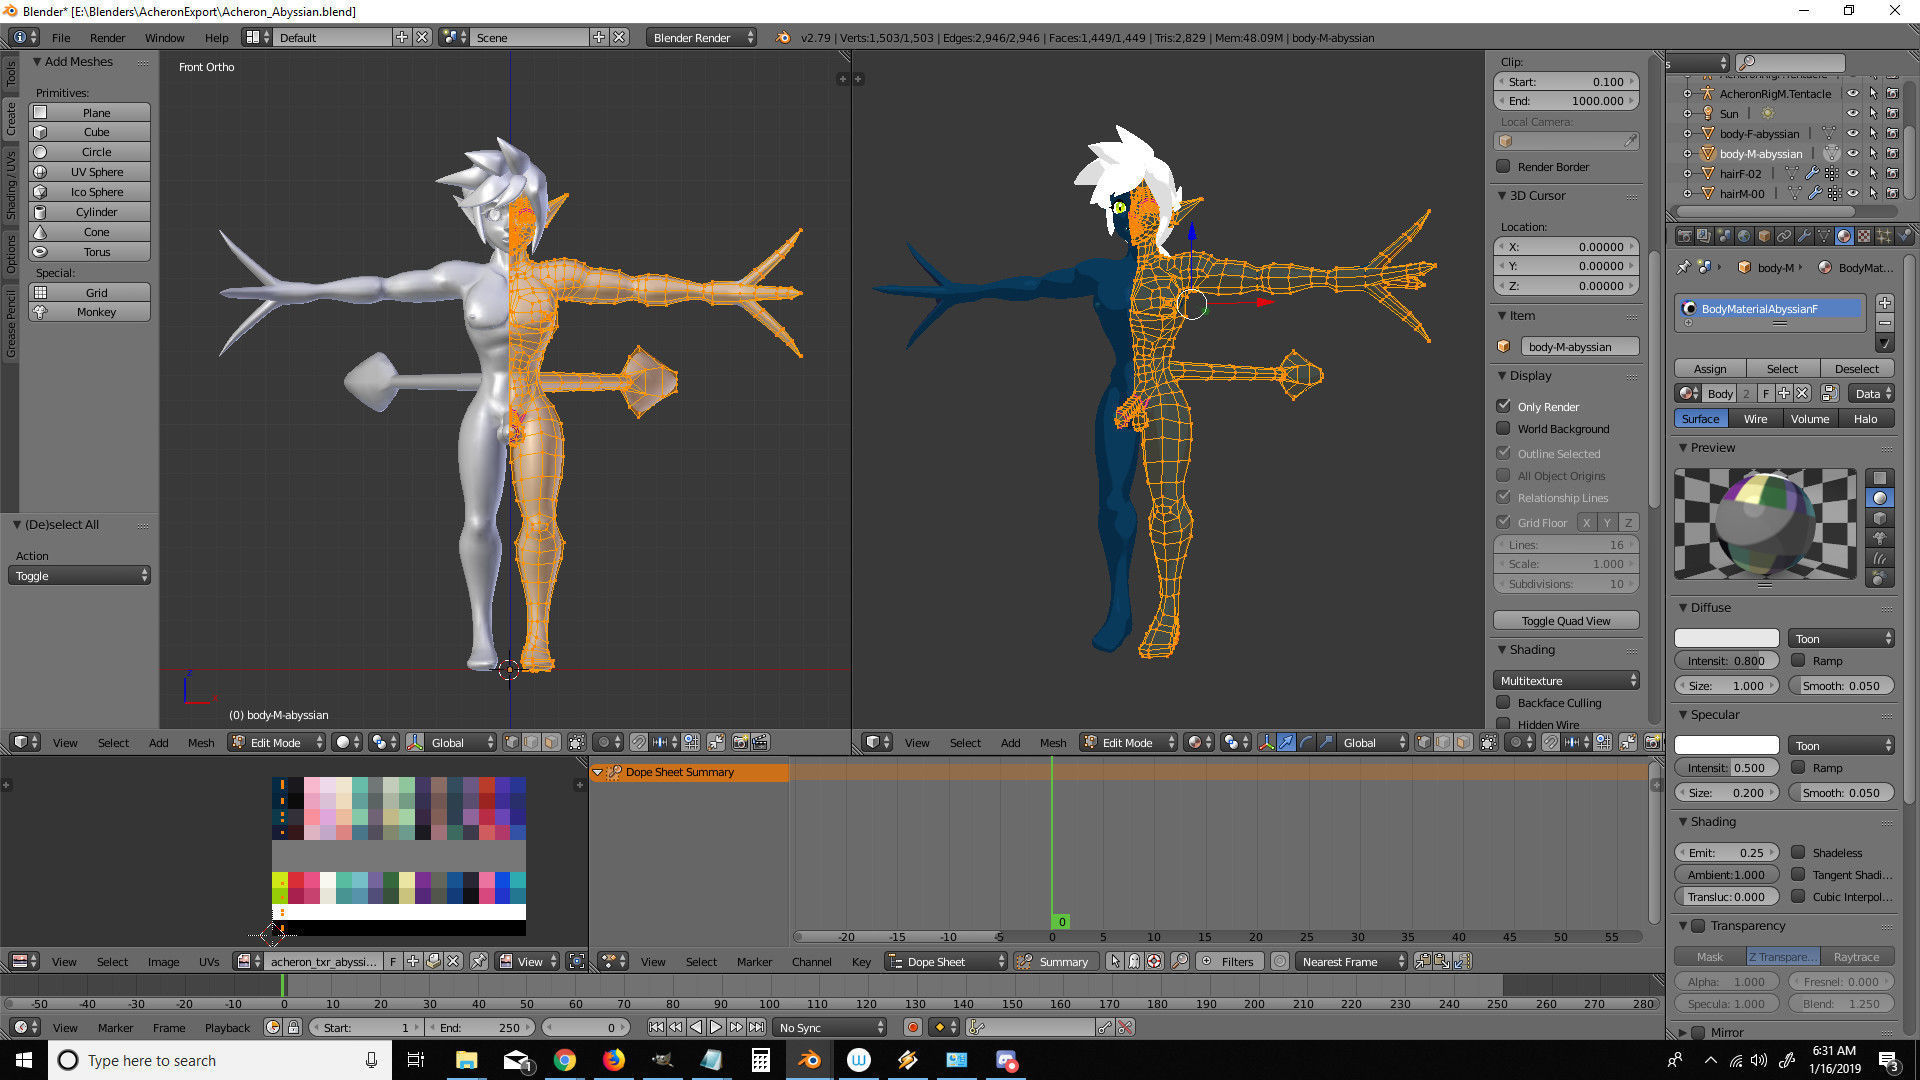The image size is (1920, 1080).
Task: Add a UV Sphere primitive
Action: (90, 172)
